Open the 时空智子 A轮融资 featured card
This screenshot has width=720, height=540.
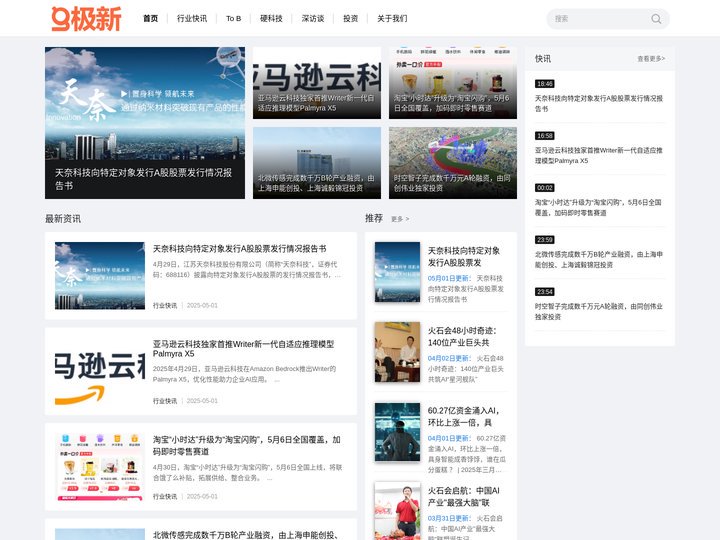[x=453, y=163]
